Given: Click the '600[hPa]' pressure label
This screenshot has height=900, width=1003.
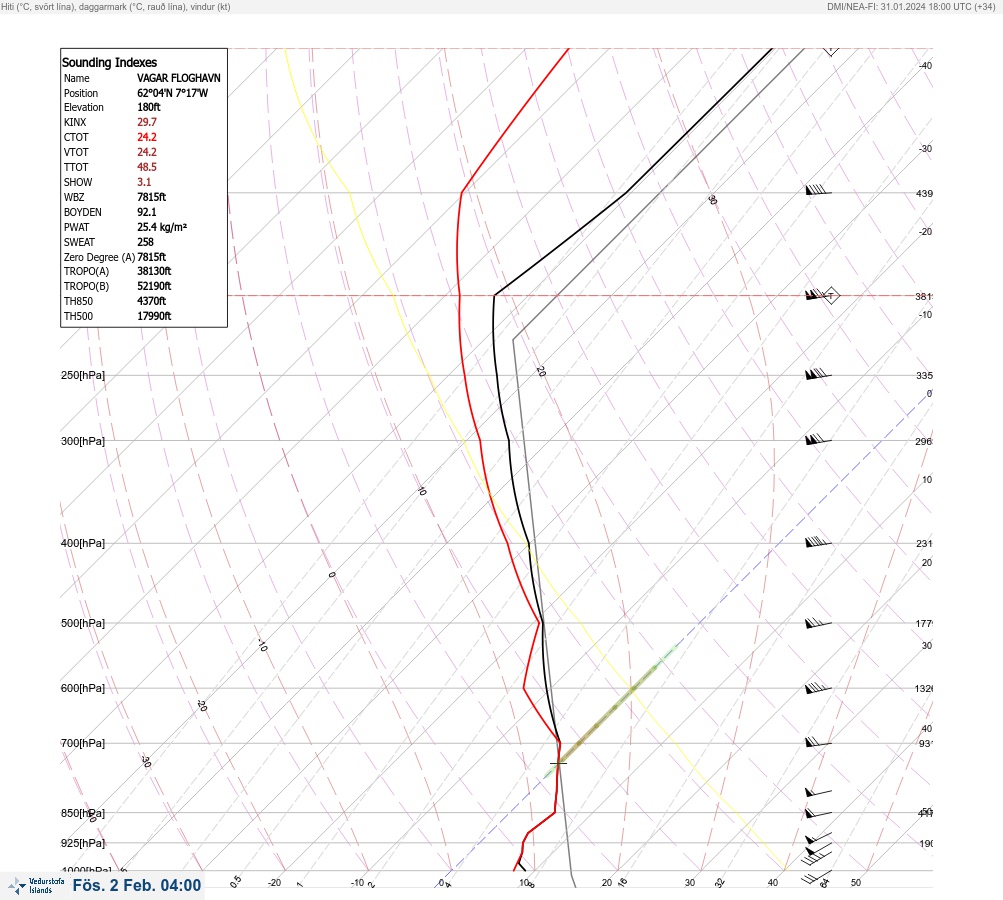Looking at the screenshot, I should (83, 688).
